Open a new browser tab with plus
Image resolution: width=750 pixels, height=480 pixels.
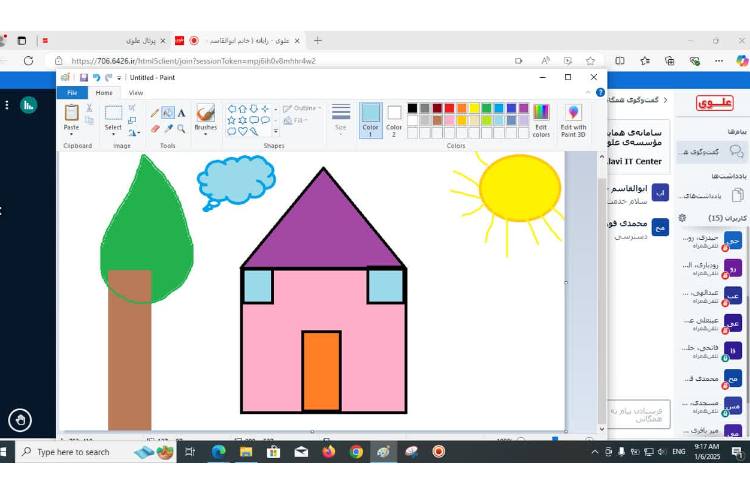[x=318, y=41]
